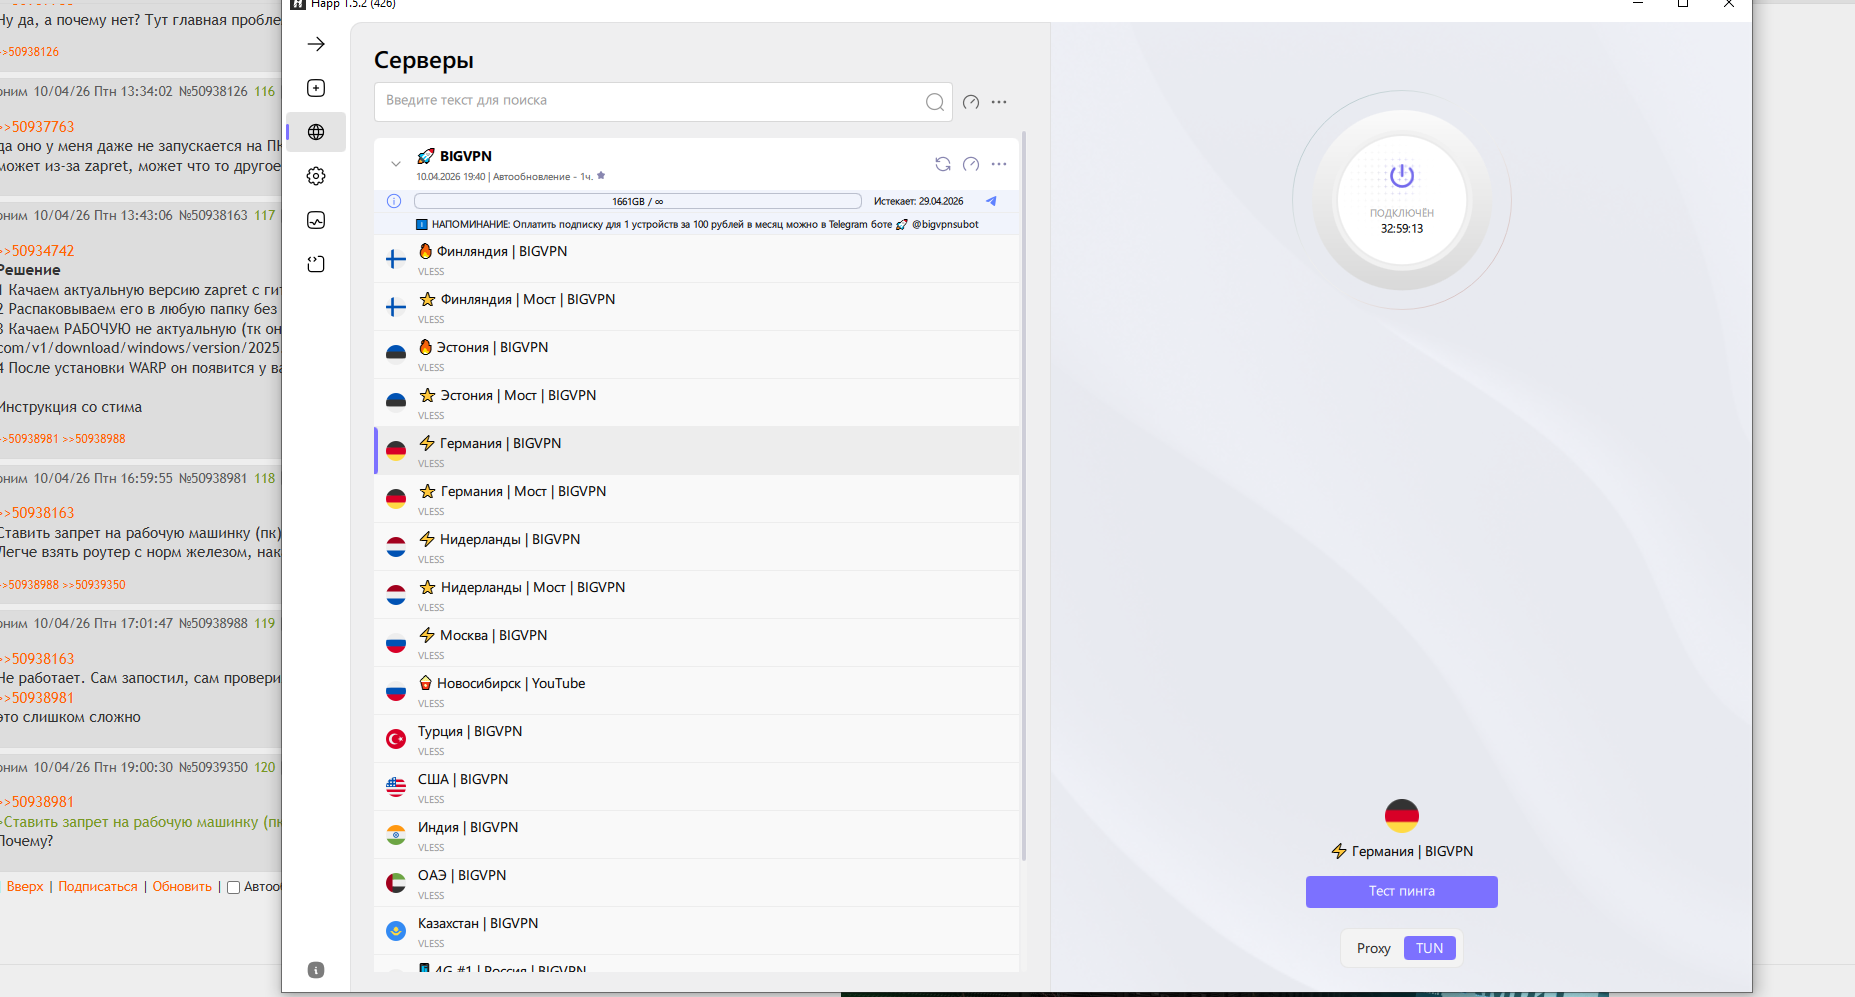Screen dimensions: 1855x997
Task: Click the Вверх link in forum page
Action: pyautogui.click(x=25, y=887)
